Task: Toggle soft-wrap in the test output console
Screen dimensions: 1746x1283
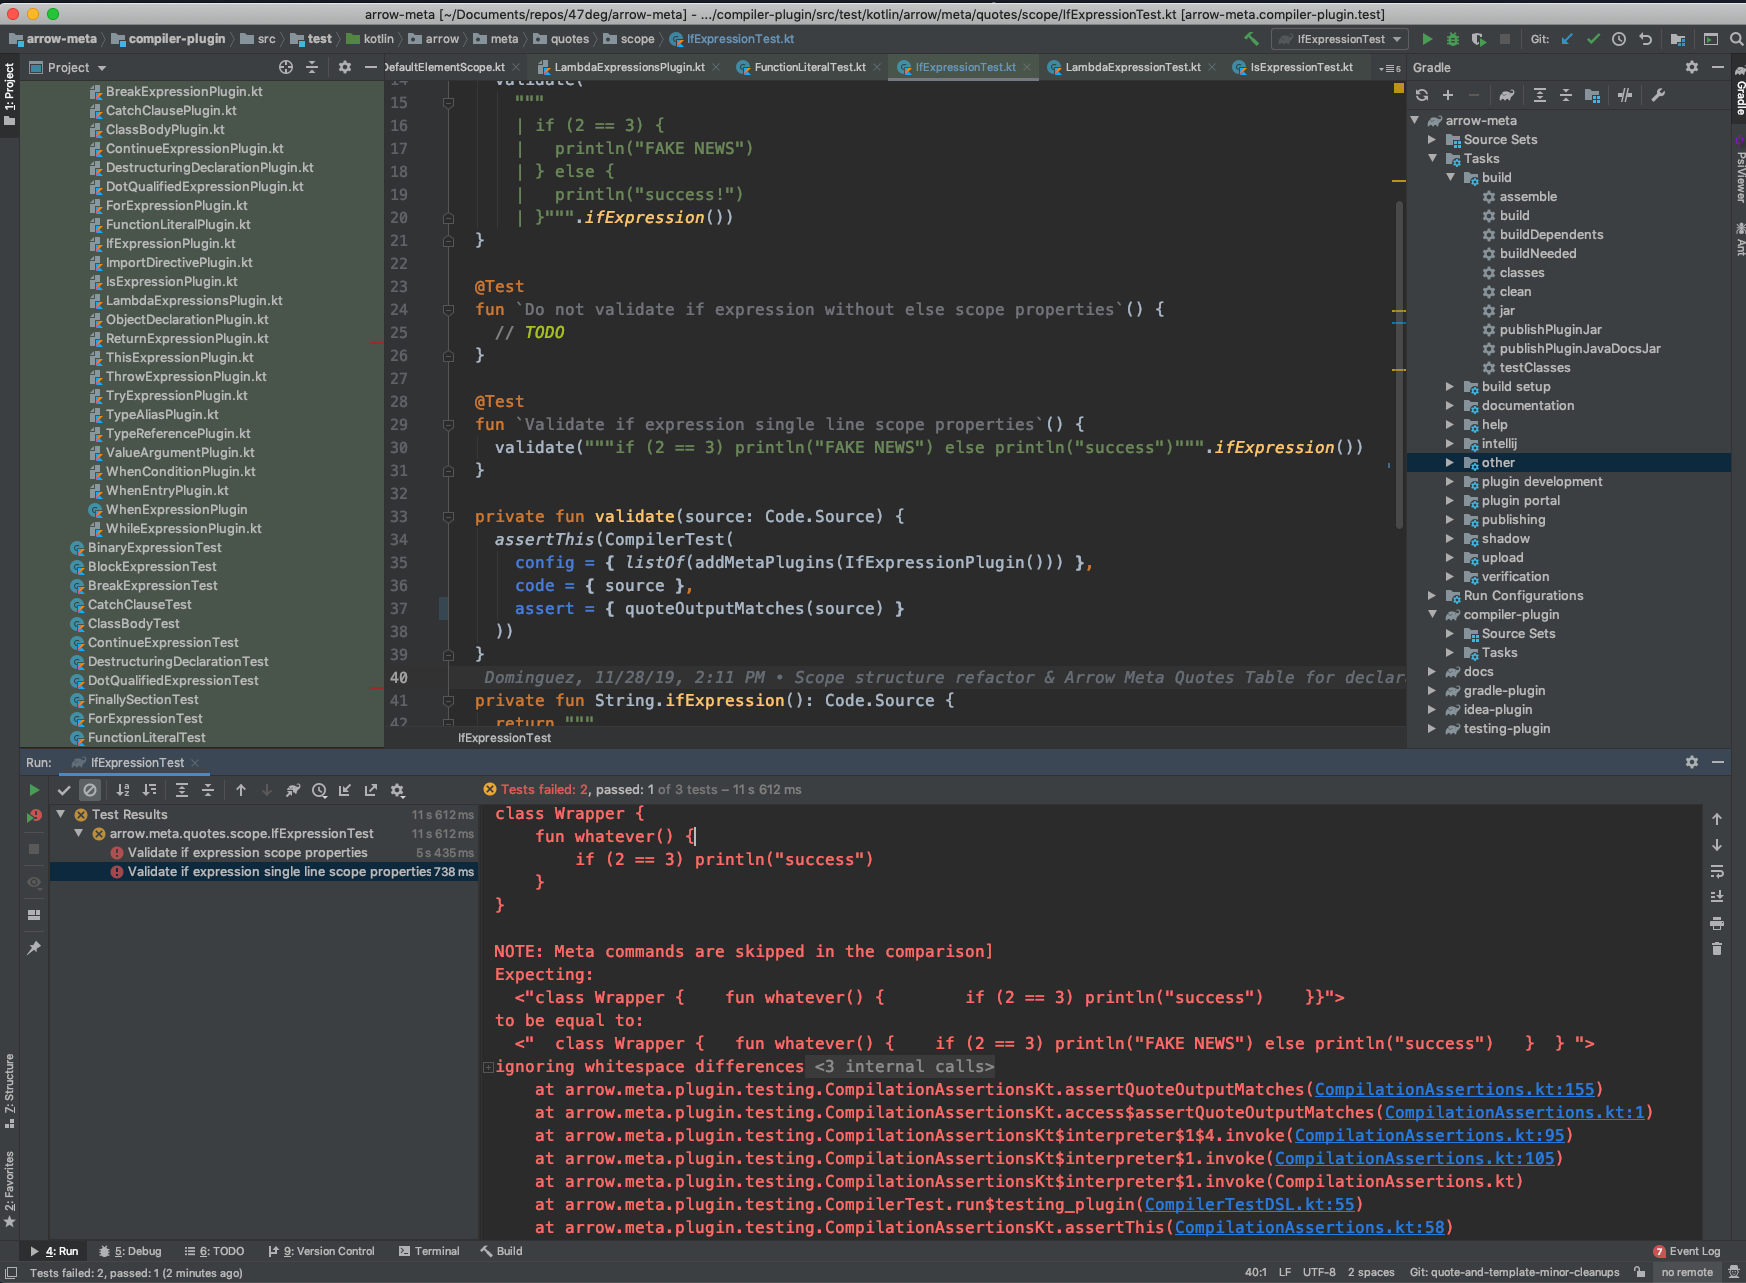Action: [1717, 871]
